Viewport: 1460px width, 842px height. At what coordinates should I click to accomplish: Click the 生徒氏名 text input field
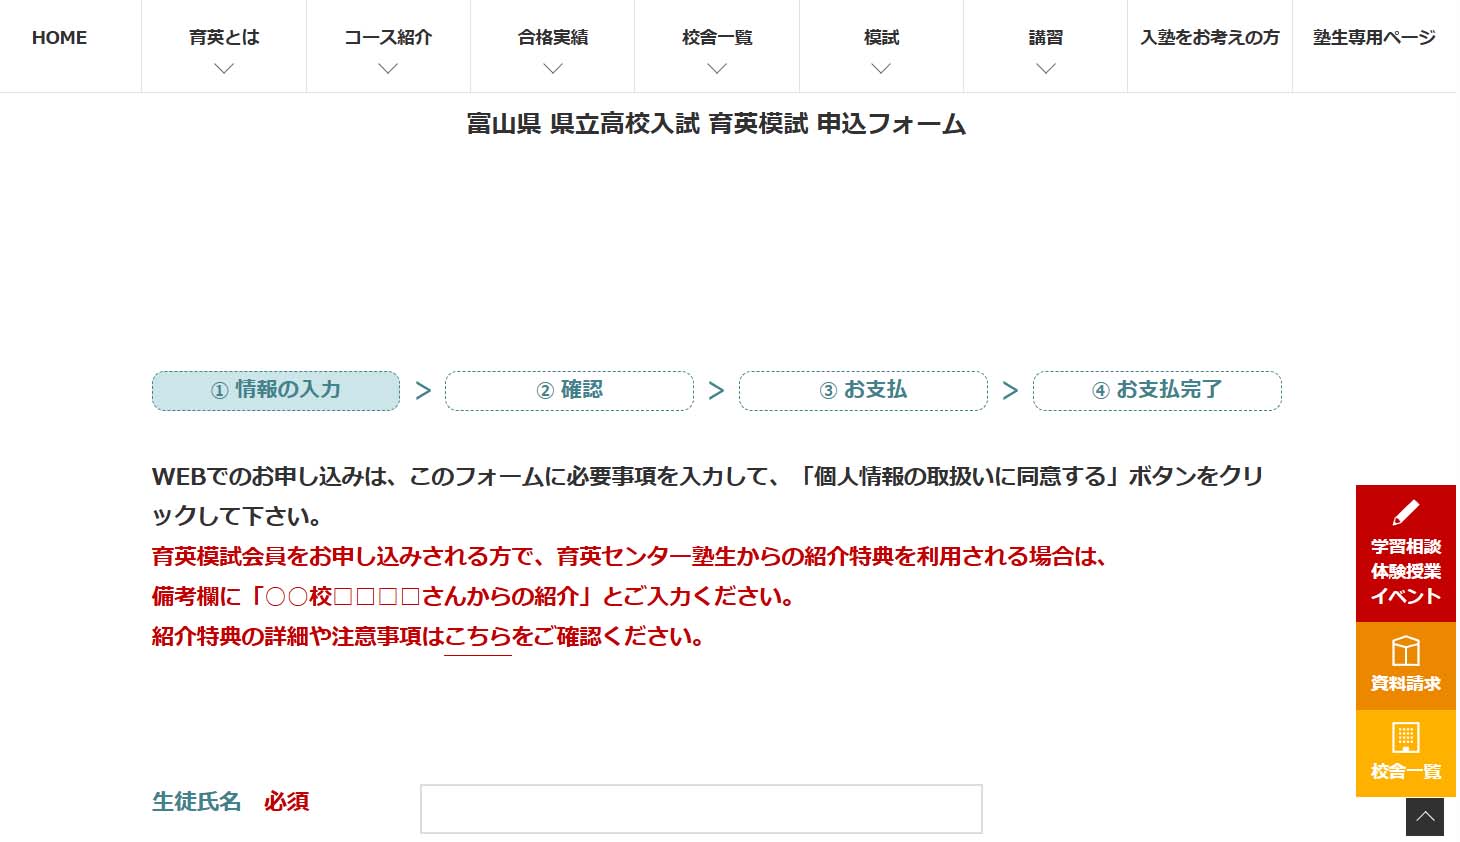point(700,809)
